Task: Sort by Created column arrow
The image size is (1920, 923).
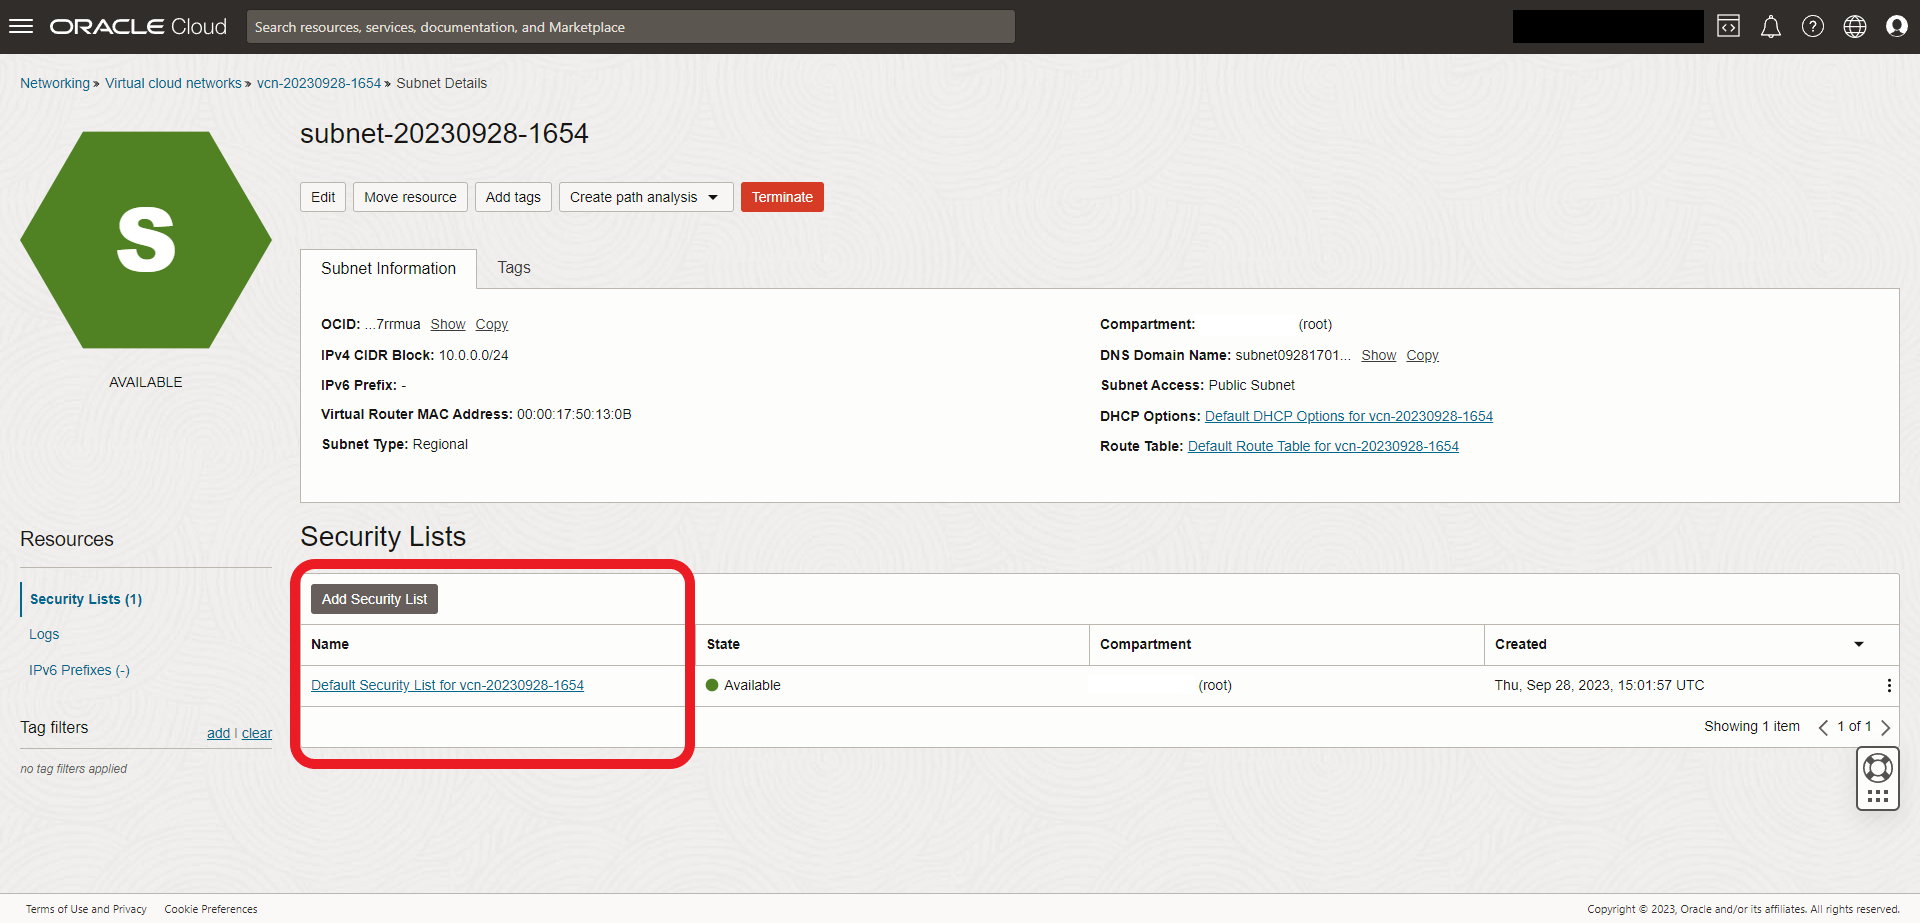Action: click(x=1858, y=645)
